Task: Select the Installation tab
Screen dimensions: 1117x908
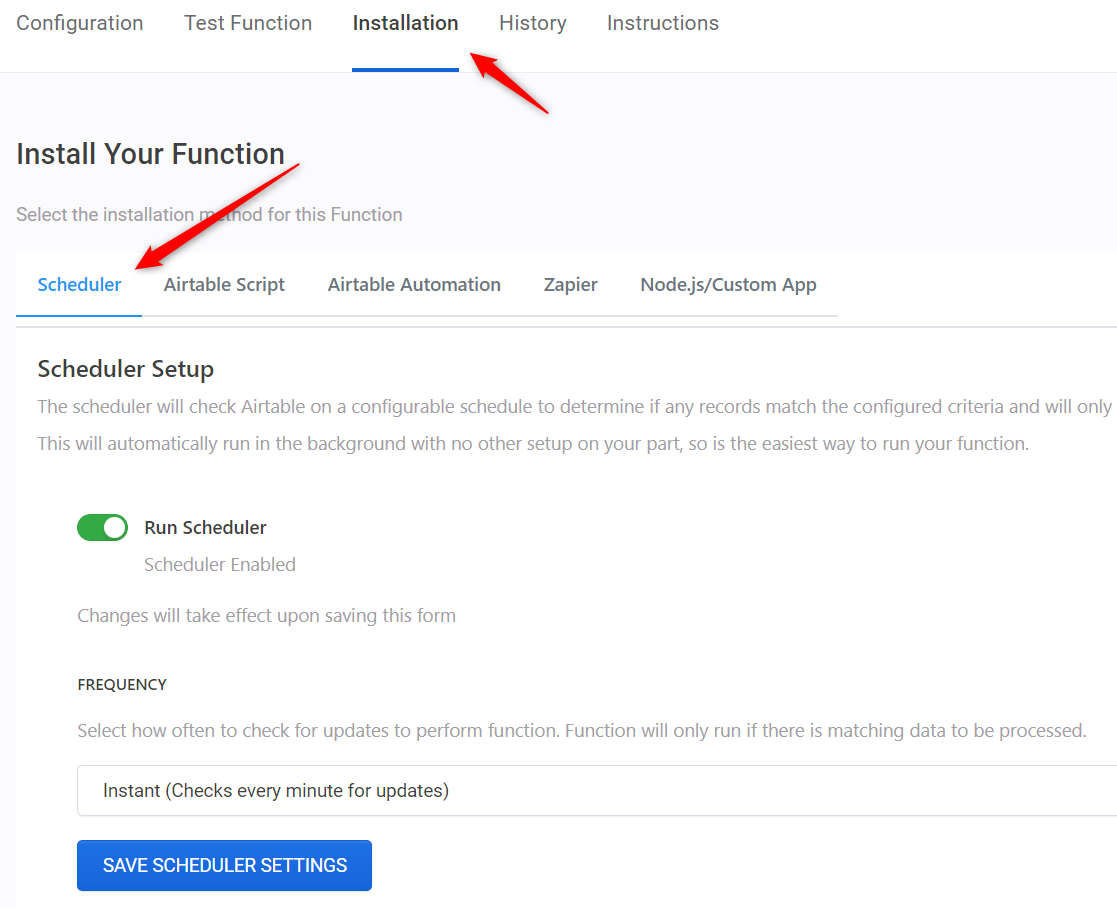Action: pos(405,23)
